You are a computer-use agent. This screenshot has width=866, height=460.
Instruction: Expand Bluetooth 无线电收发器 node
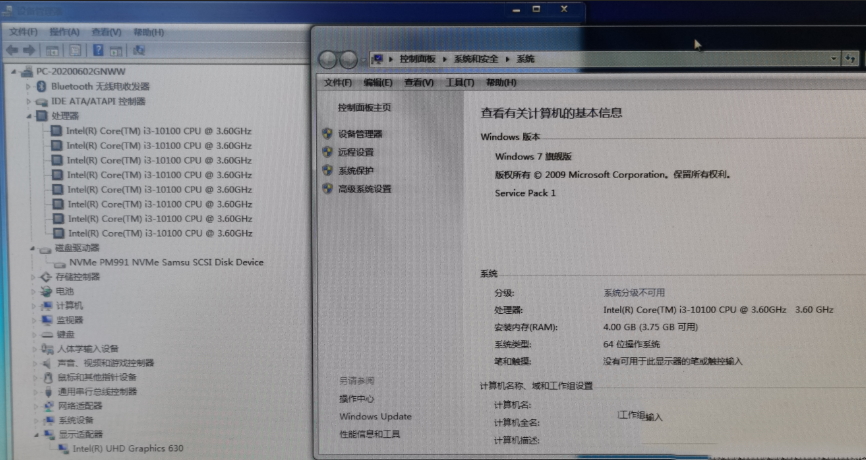coord(28,87)
